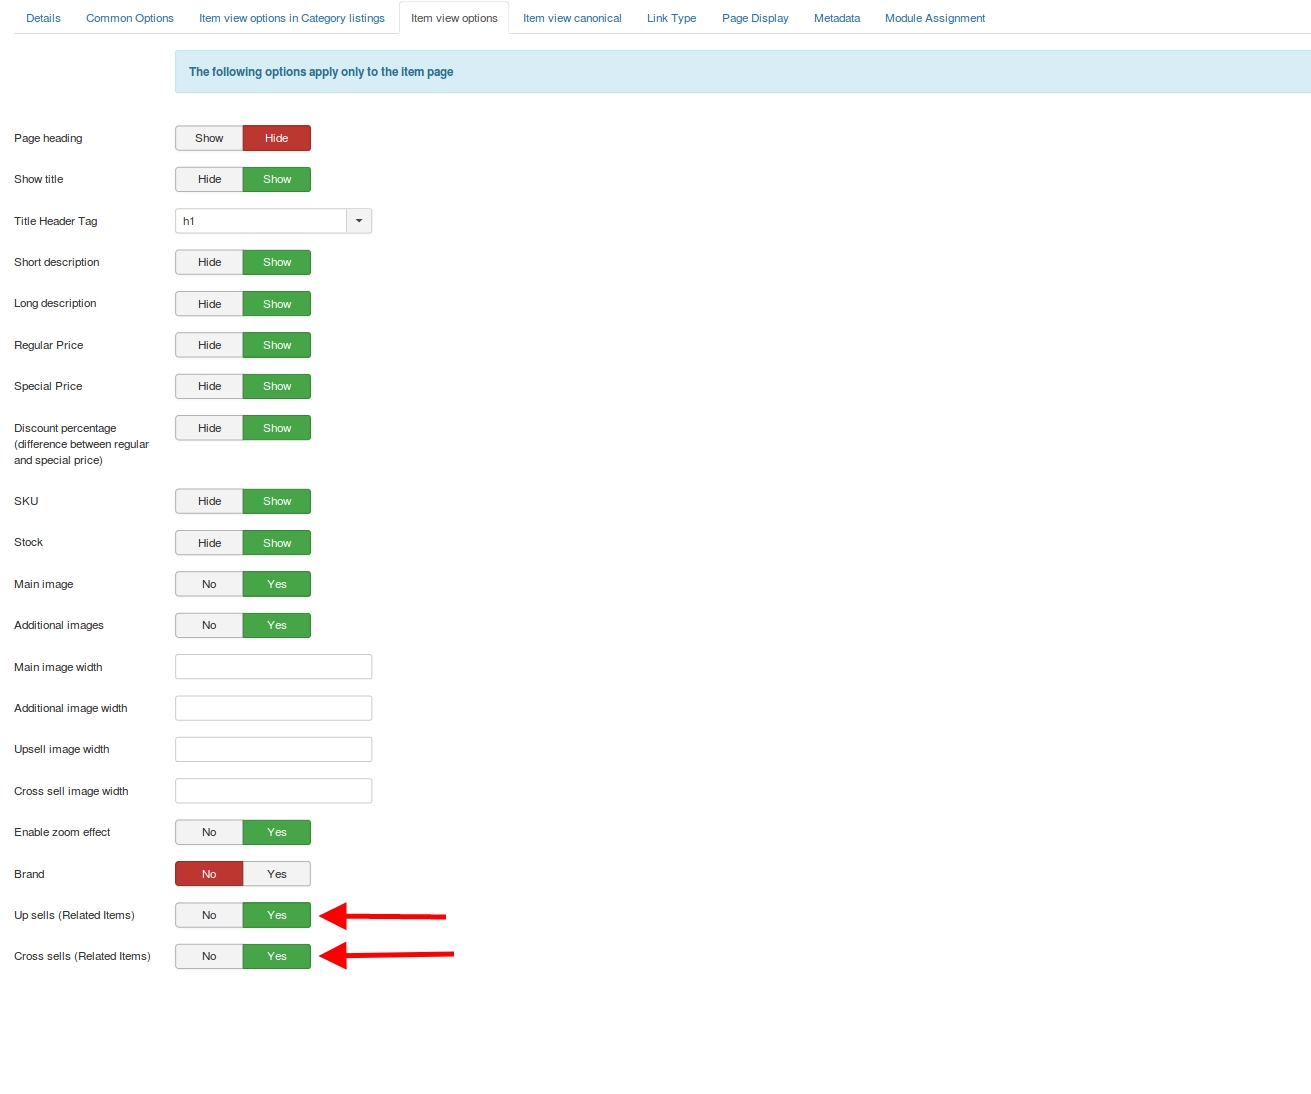The height and width of the screenshot is (1094, 1311).
Task: Hide the SKU field
Action: click(209, 501)
